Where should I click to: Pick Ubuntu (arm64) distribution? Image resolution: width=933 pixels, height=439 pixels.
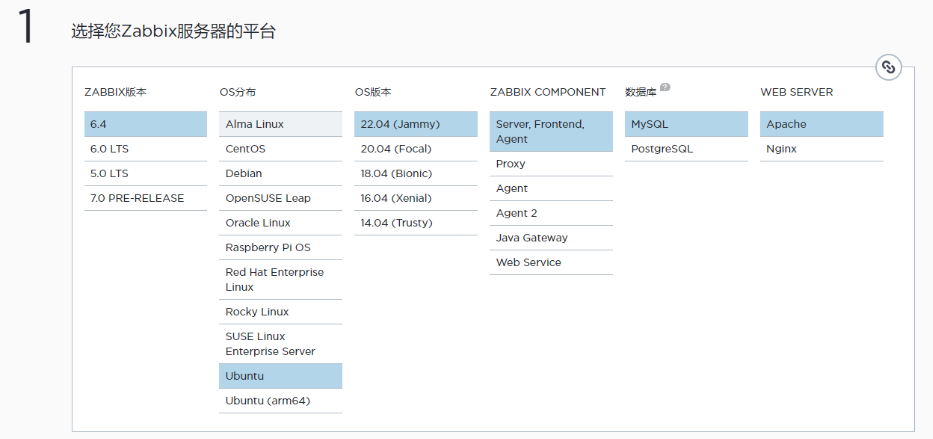tap(280, 401)
